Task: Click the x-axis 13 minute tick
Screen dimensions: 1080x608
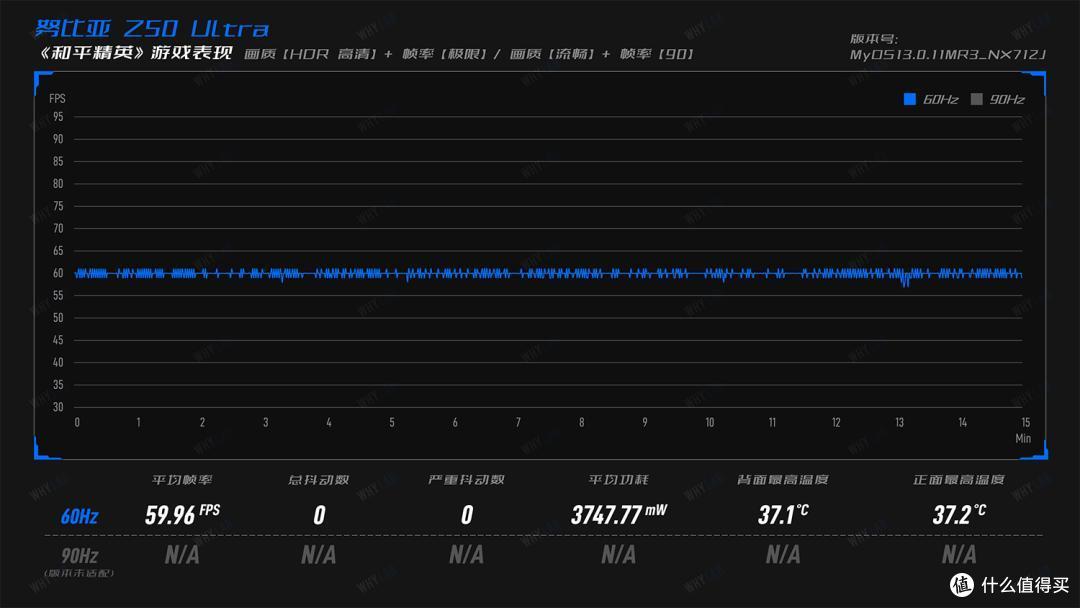Action: [900, 423]
